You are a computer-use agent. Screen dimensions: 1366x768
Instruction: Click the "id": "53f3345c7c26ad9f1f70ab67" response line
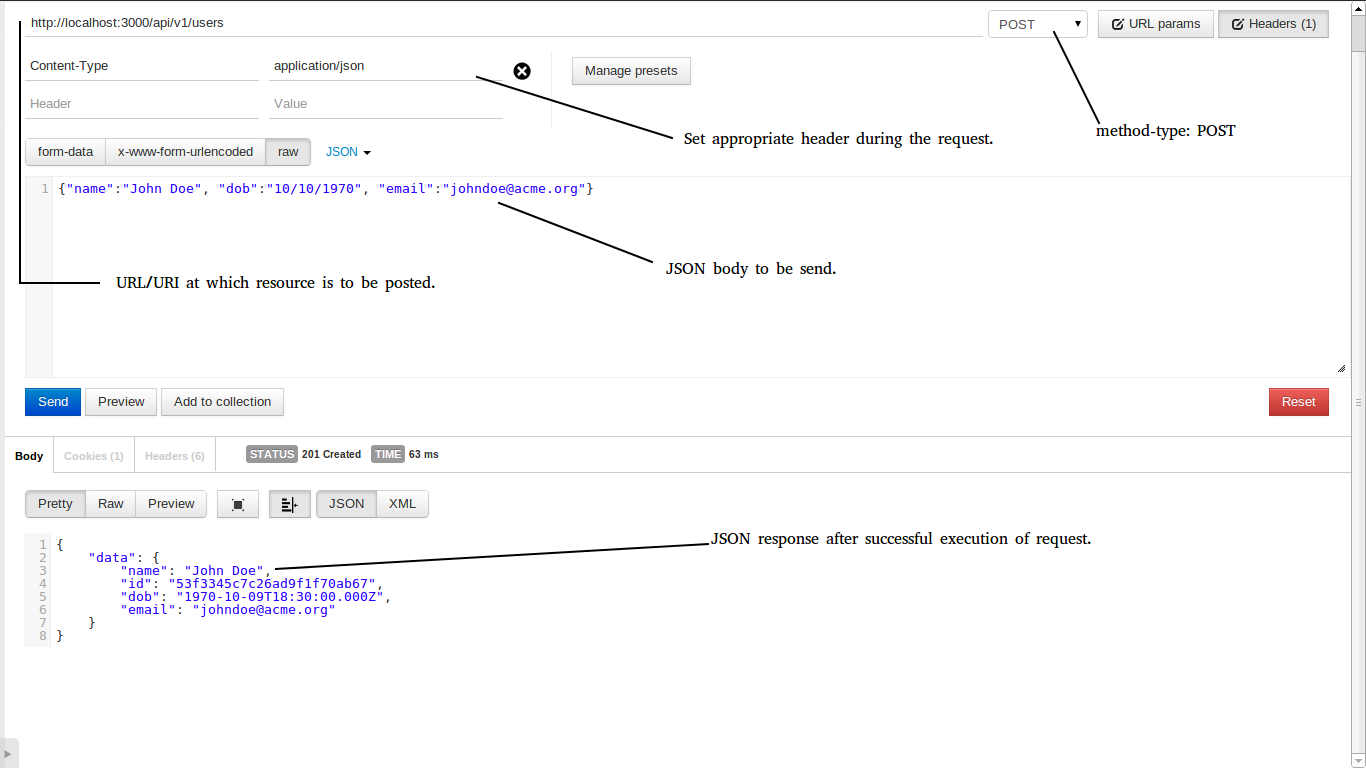pyautogui.click(x=251, y=584)
